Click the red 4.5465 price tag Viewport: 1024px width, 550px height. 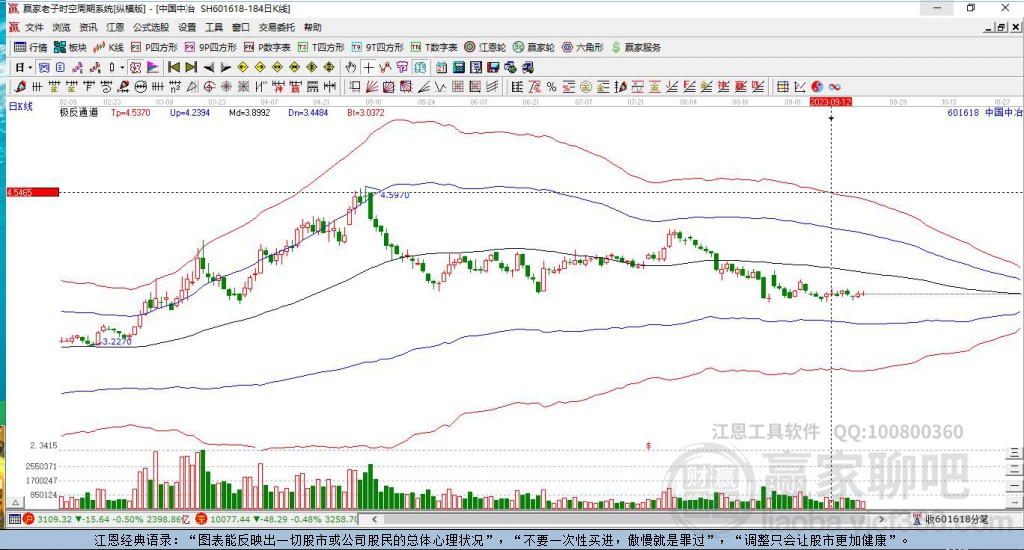[33, 193]
